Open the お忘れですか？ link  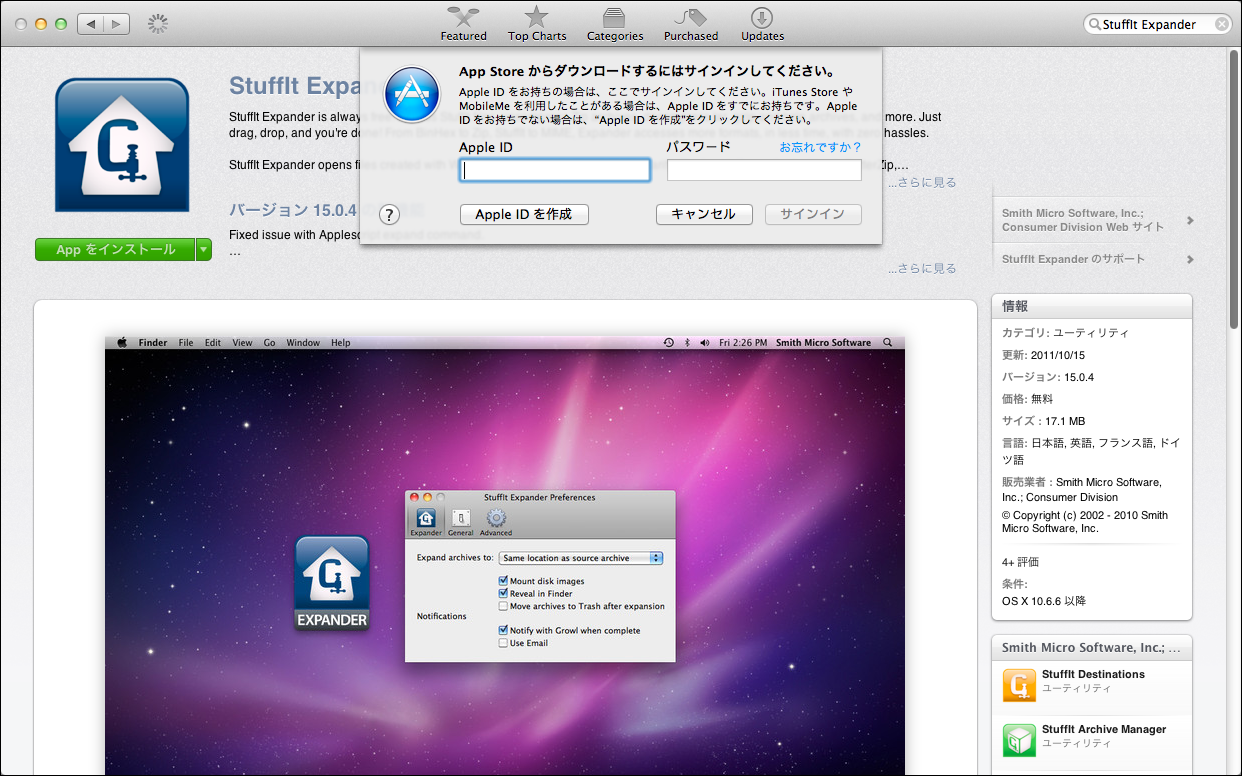pos(820,147)
